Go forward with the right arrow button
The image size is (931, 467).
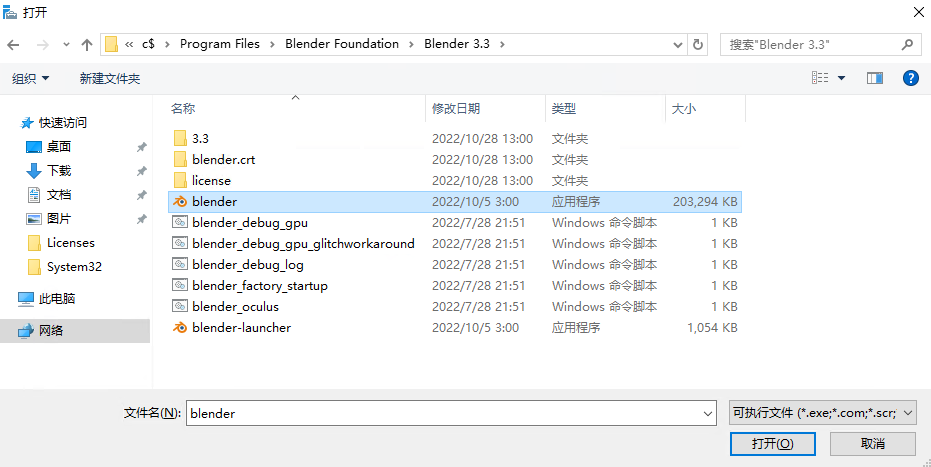(43, 45)
